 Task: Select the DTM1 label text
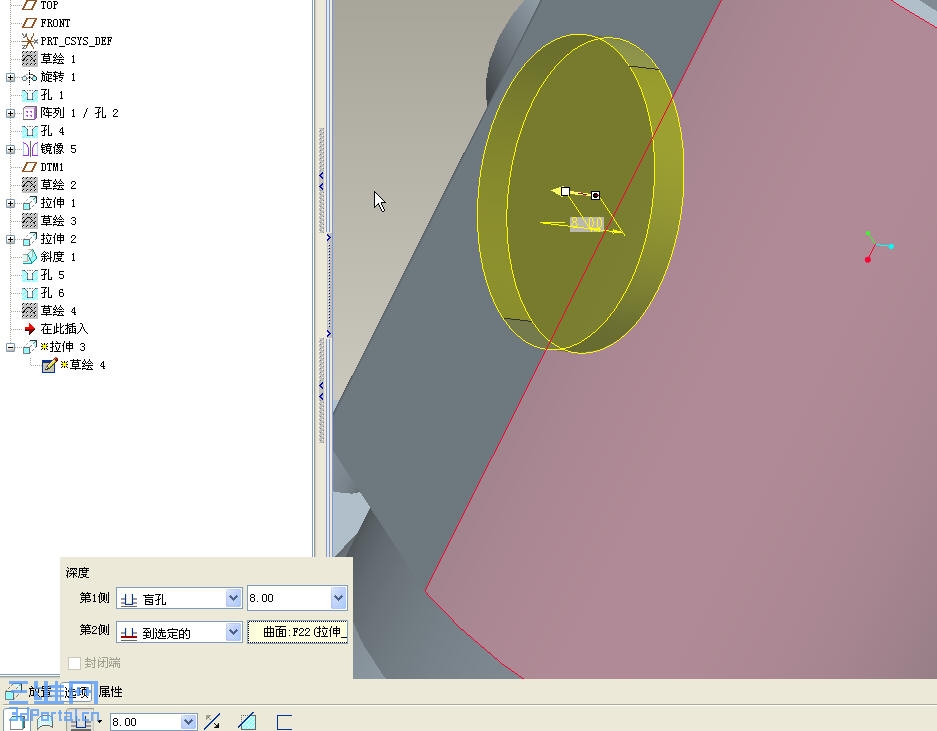pyautogui.click(x=52, y=167)
